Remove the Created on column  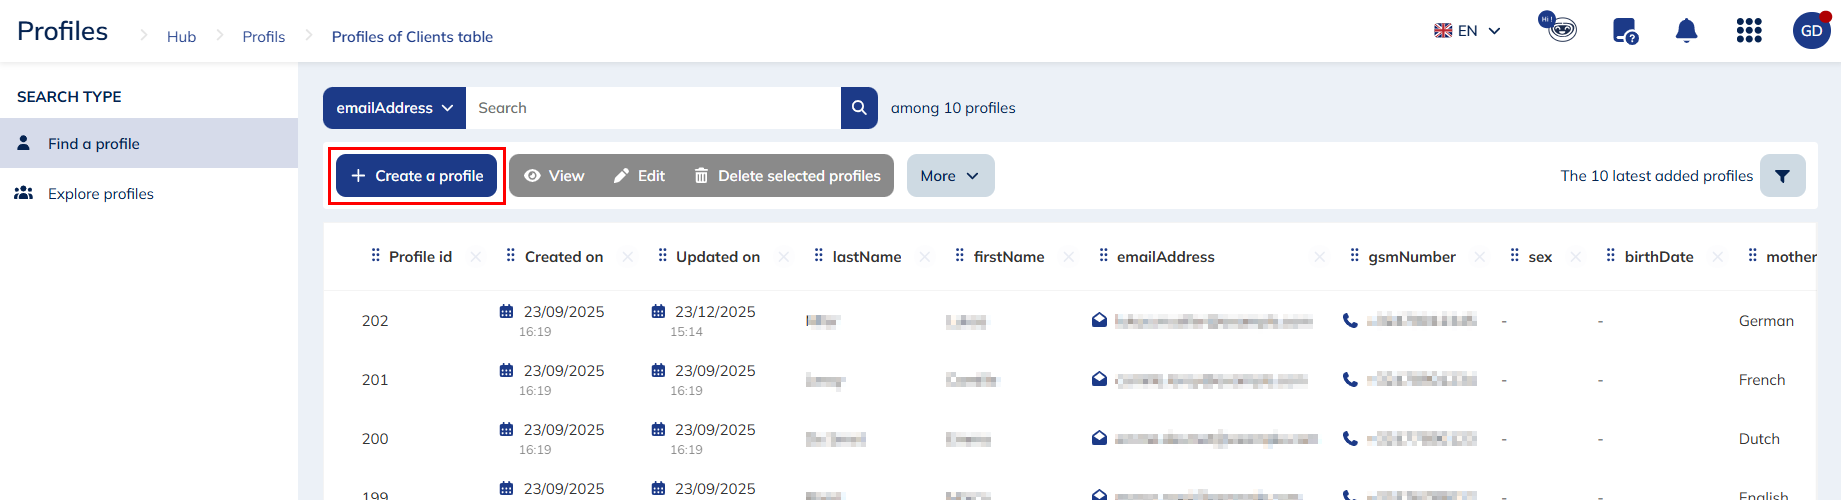coord(627,257)
